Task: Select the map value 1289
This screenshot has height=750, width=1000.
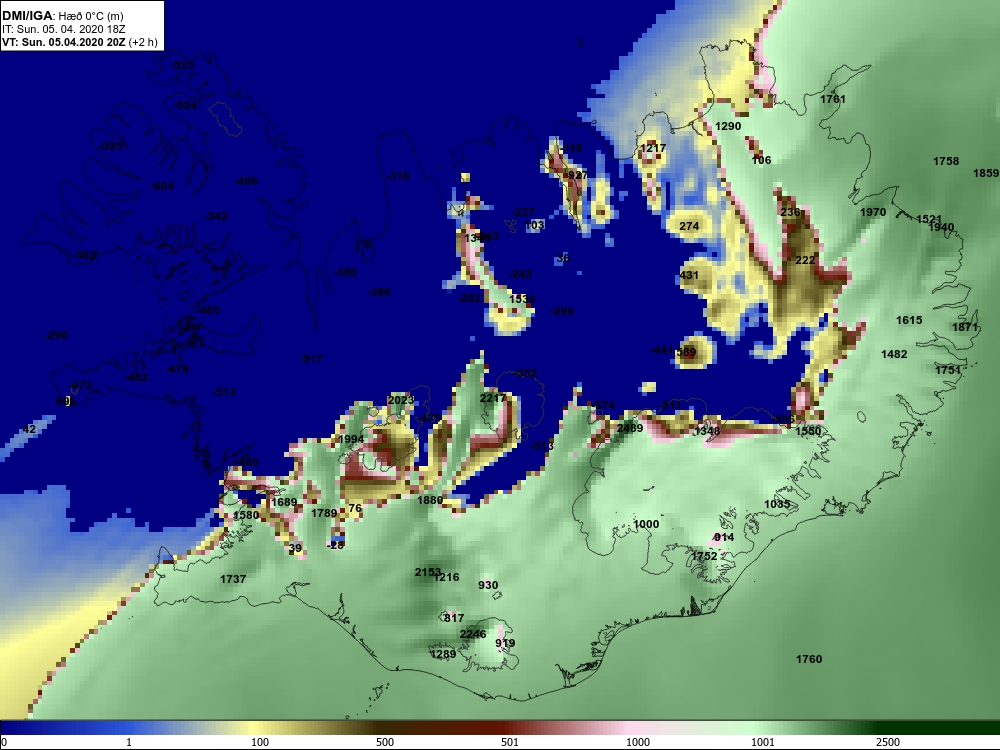Action: point(443,654)
